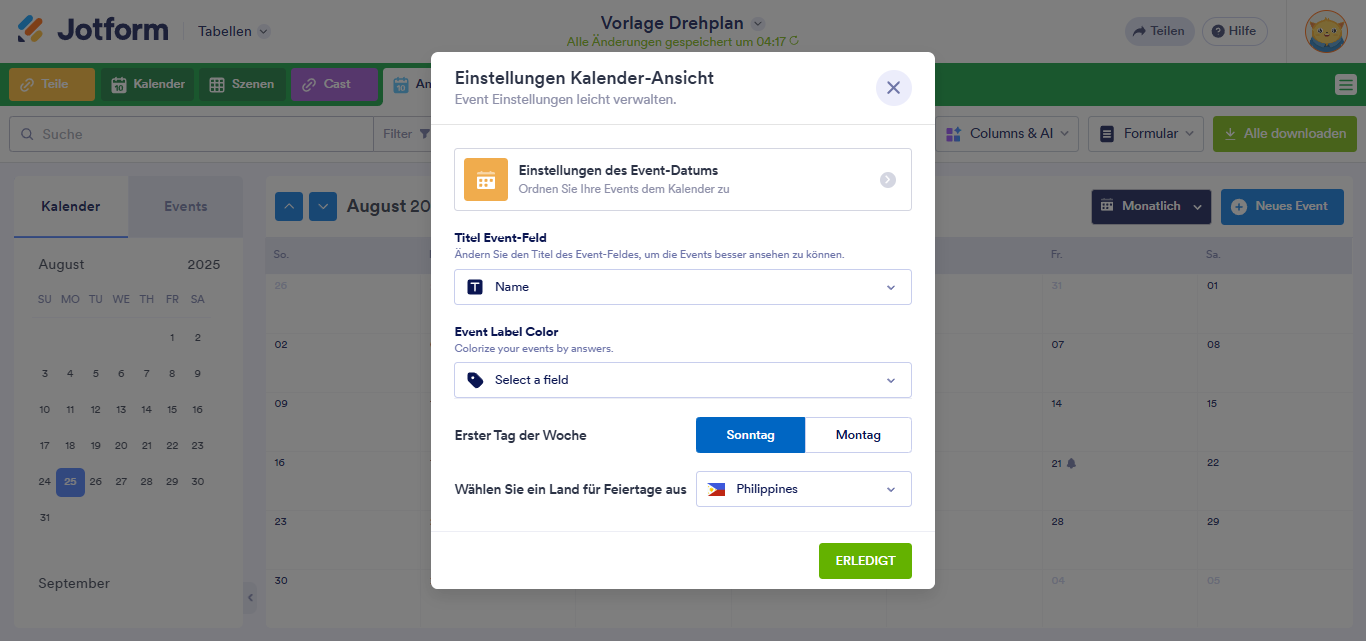Click the ERLEDIGT button

[865, 561]
